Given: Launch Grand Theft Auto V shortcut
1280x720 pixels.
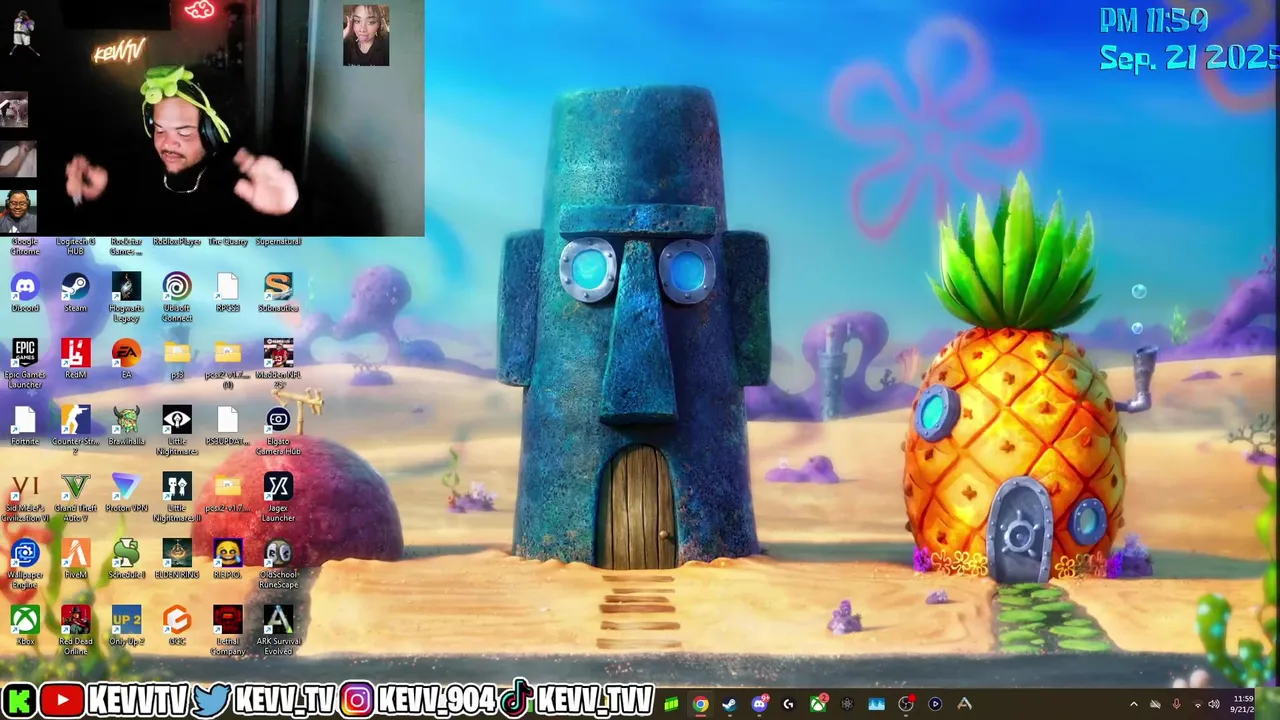Looking at the screenshot, I should (x=75, y=498).
